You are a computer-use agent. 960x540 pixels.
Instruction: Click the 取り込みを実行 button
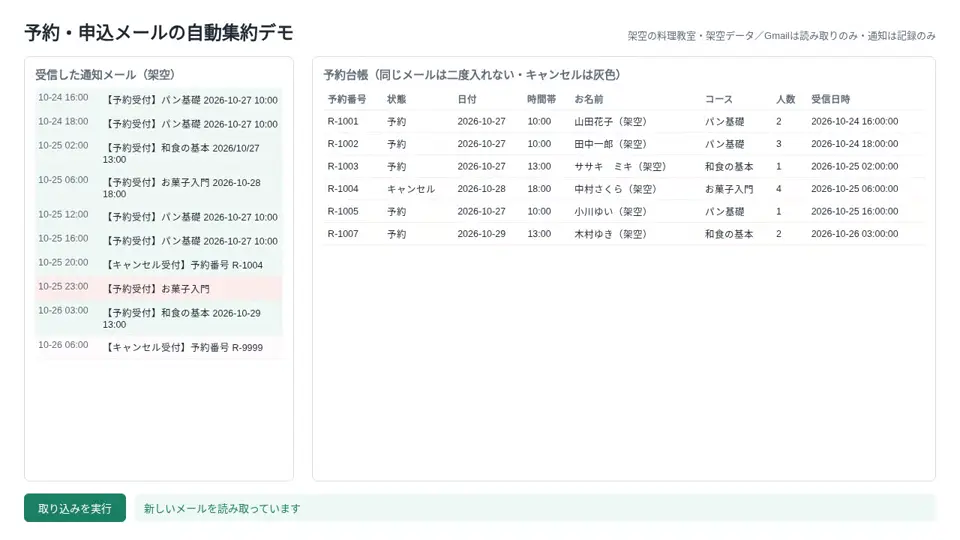click(75, 508)
